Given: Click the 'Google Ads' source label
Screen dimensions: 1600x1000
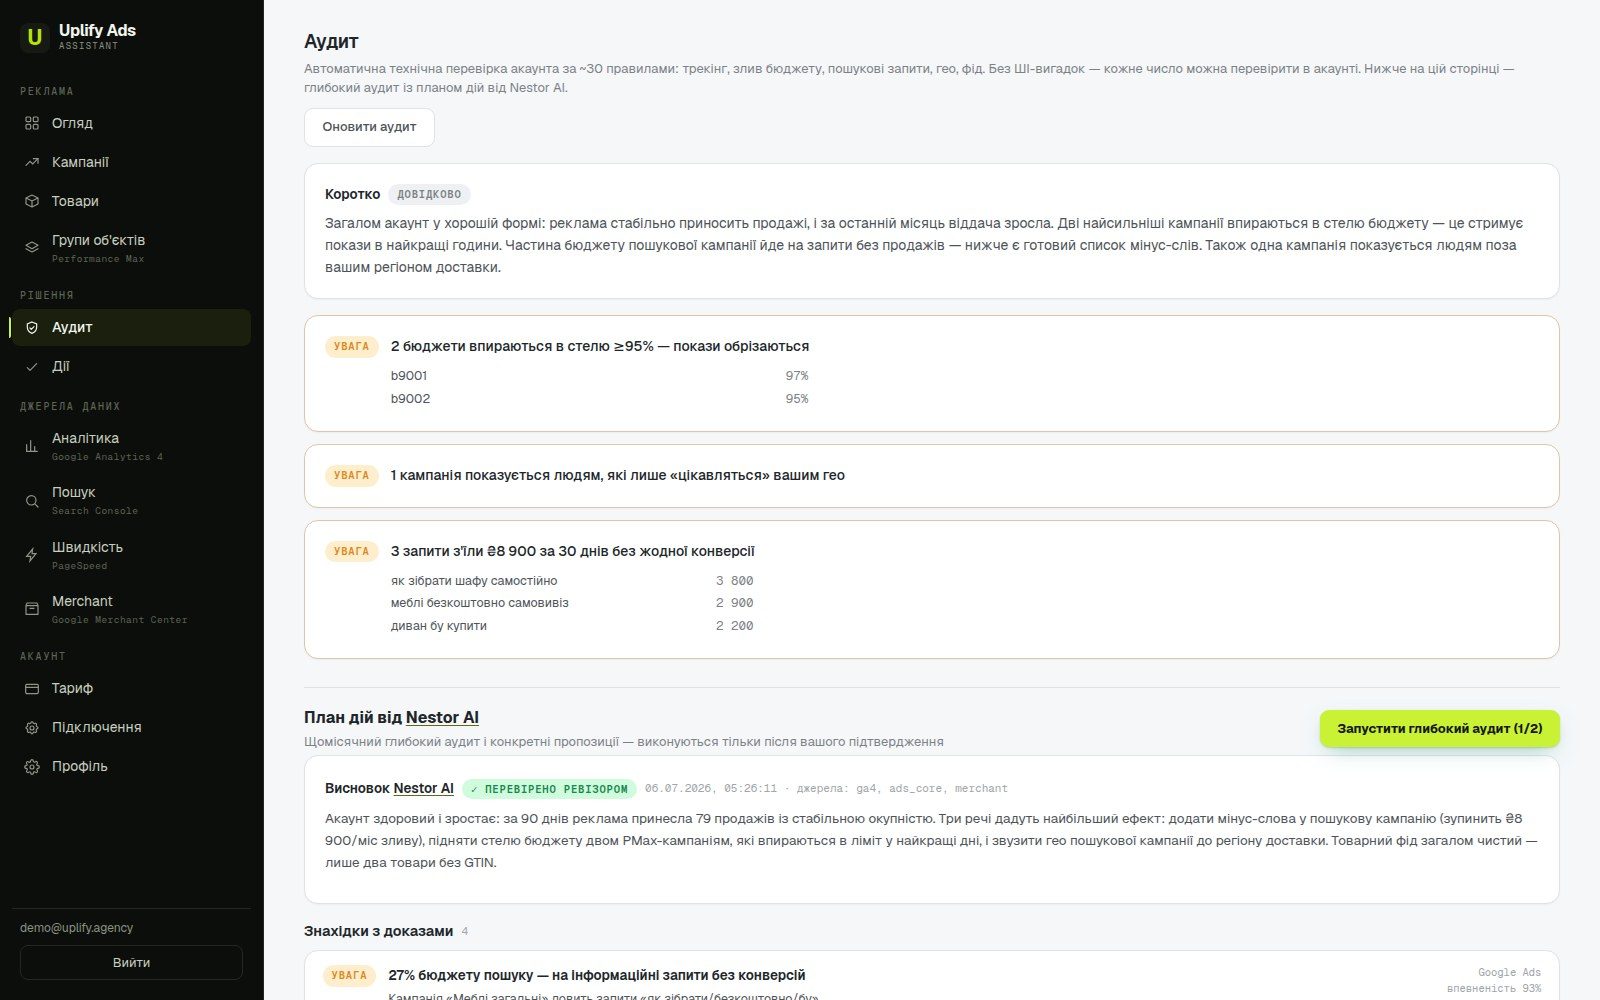Looking at the screenshot, I should pos(1509,972).
